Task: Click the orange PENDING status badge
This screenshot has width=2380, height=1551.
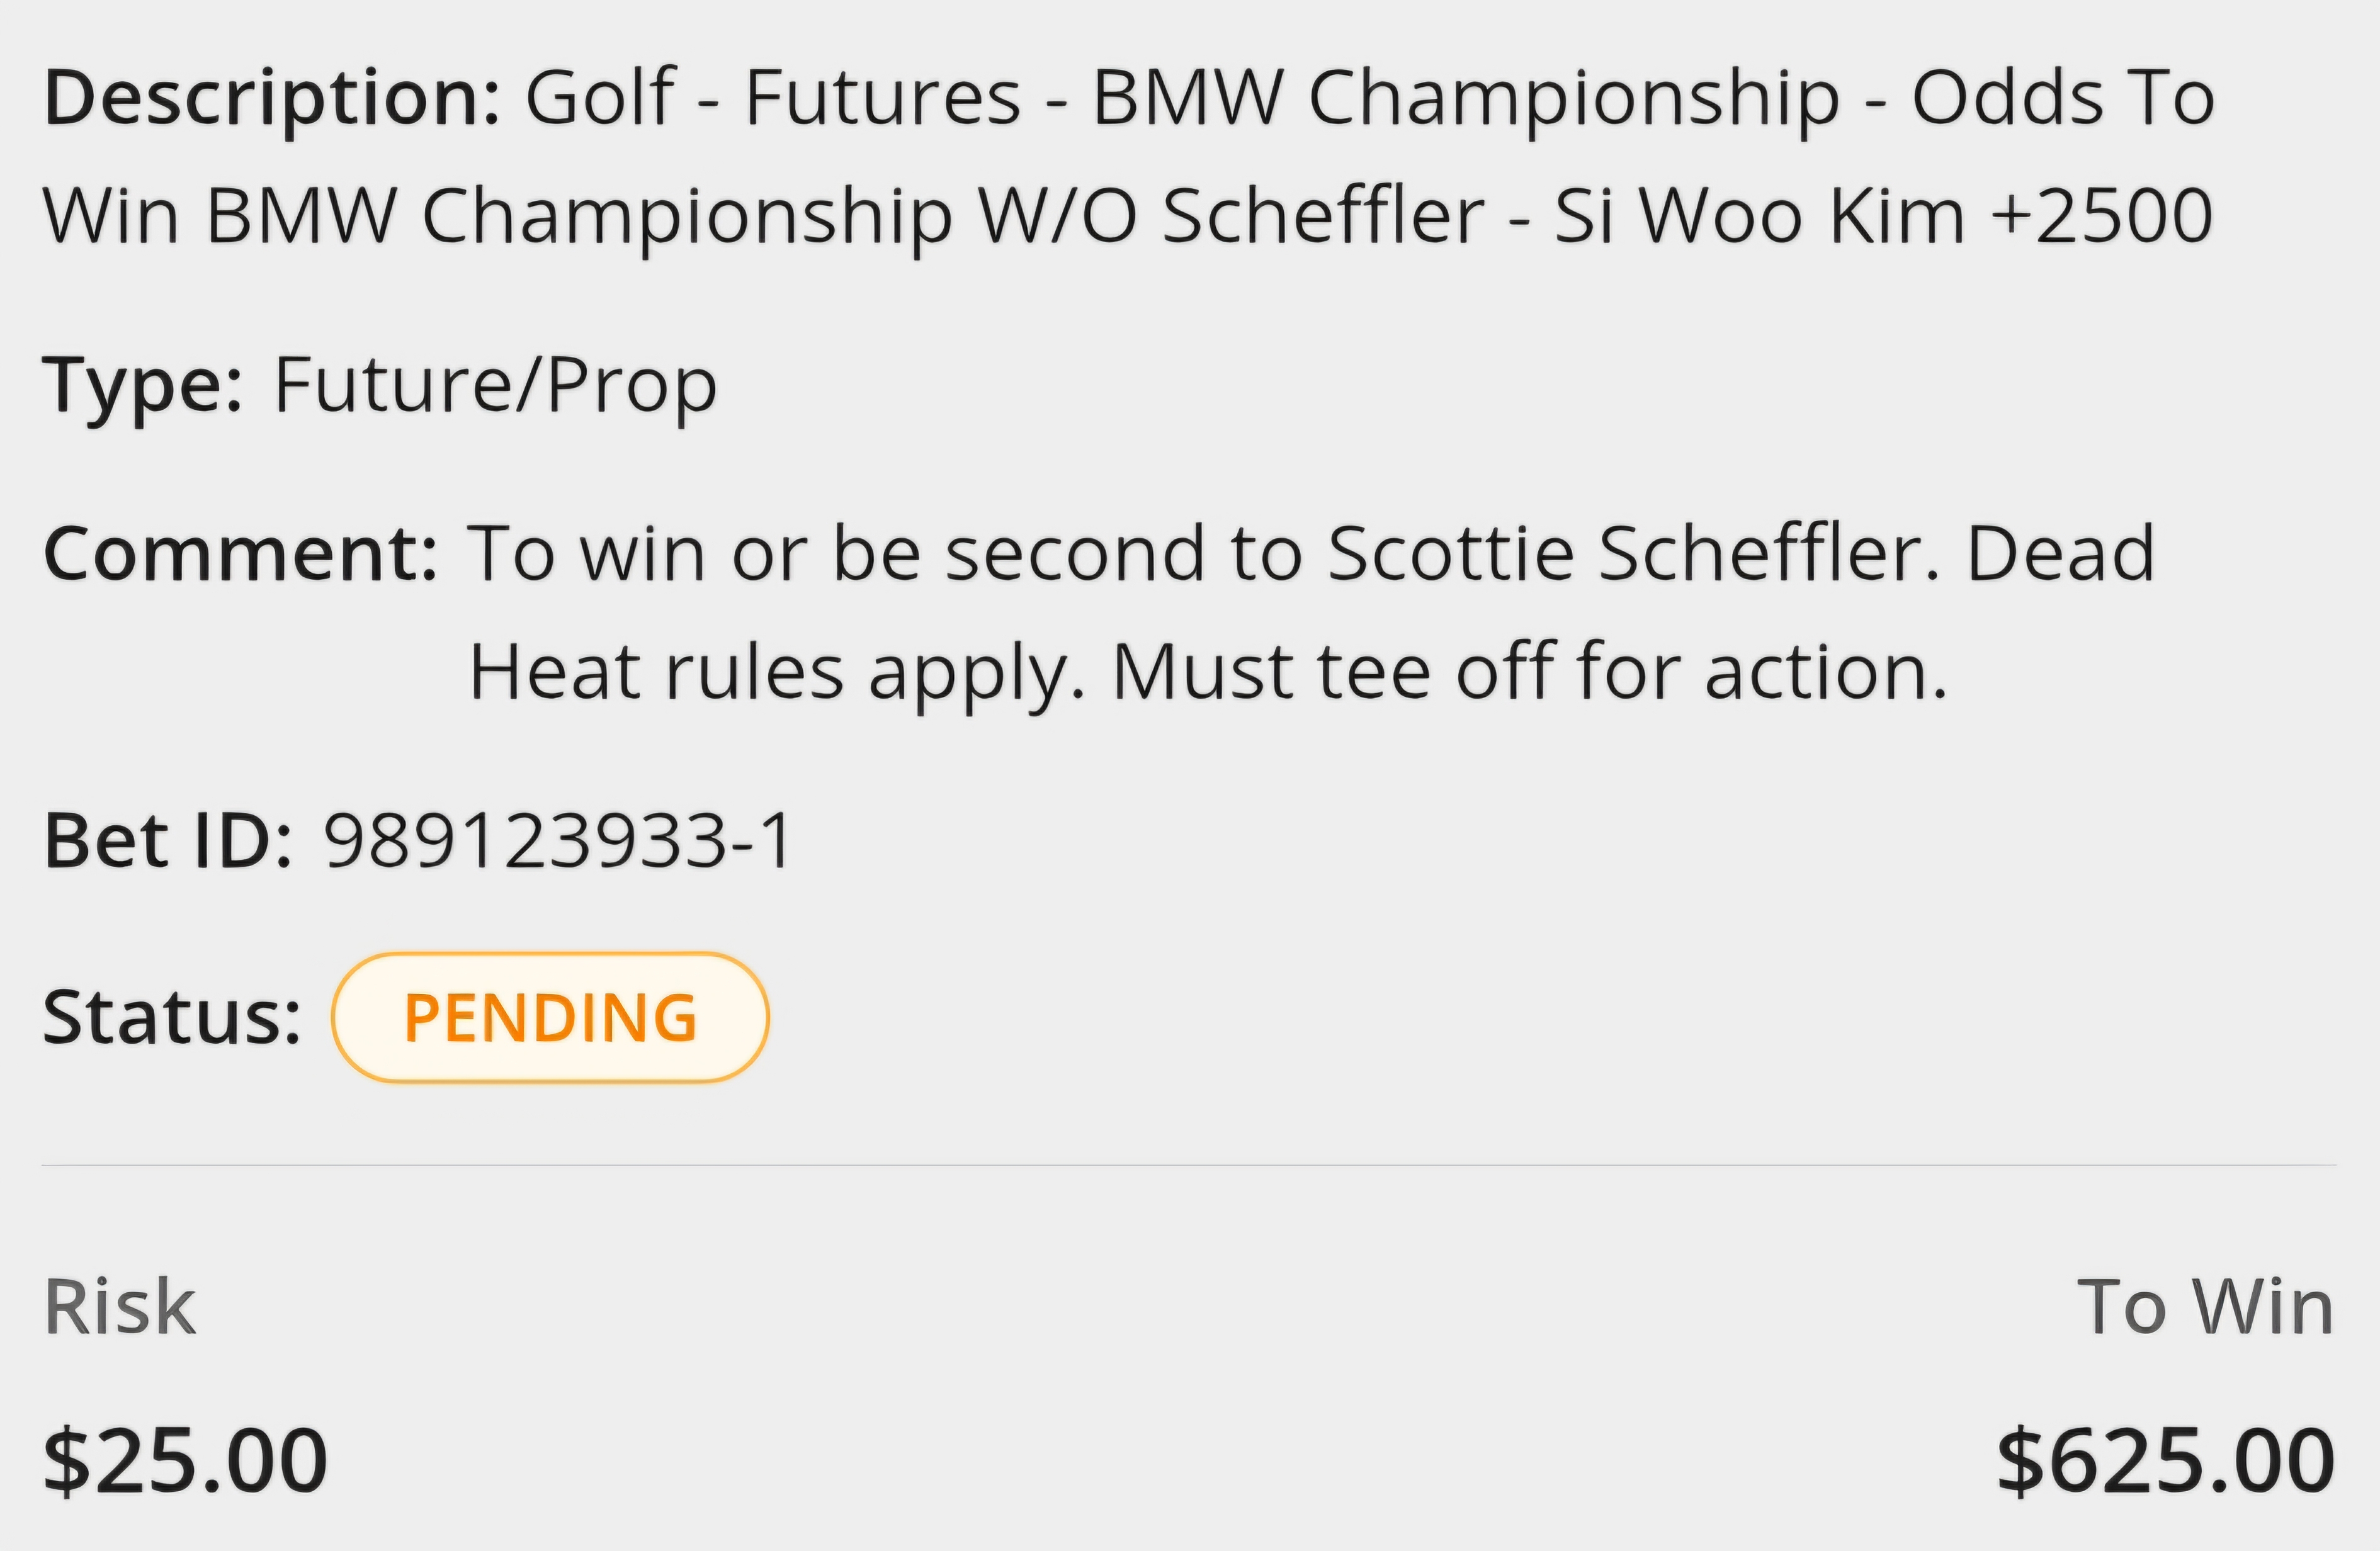Action: (x=550, y=1017)
